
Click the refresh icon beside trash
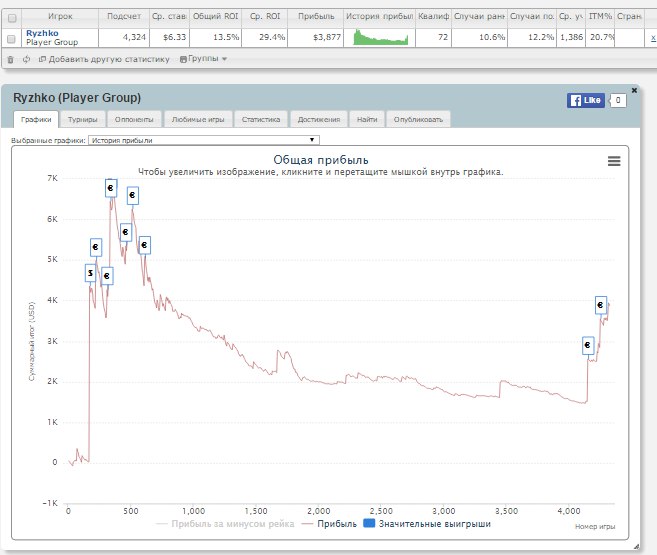pos(26,59)
